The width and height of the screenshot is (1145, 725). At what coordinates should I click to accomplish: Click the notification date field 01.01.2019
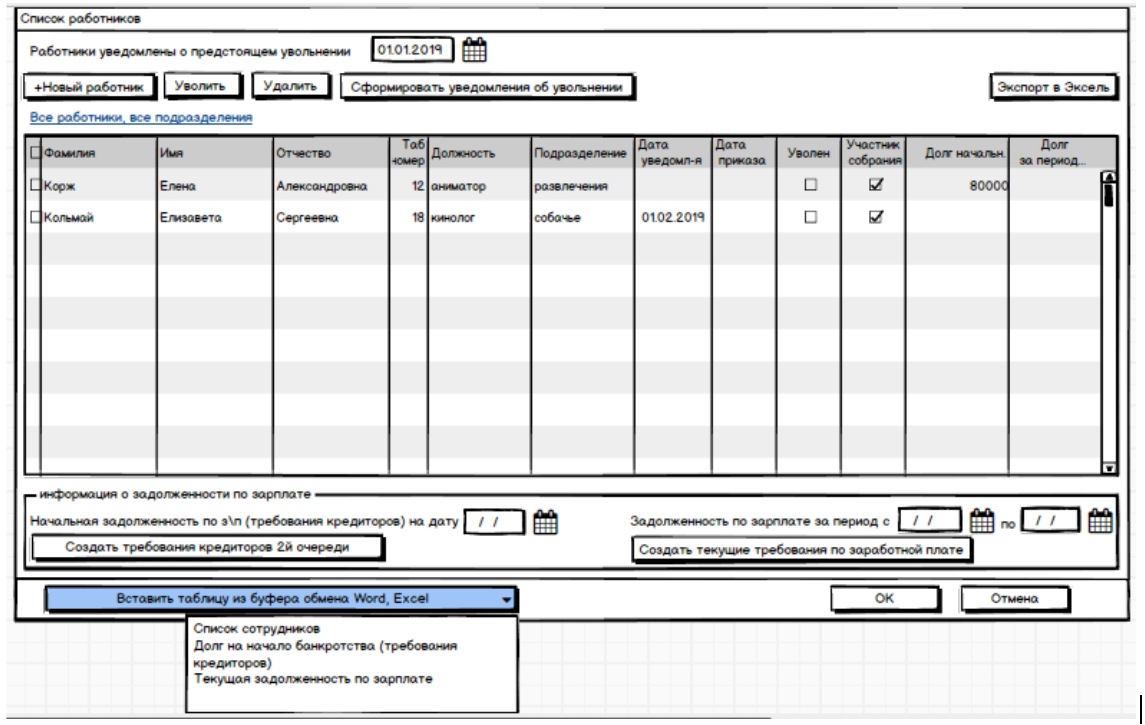(412, 49)
